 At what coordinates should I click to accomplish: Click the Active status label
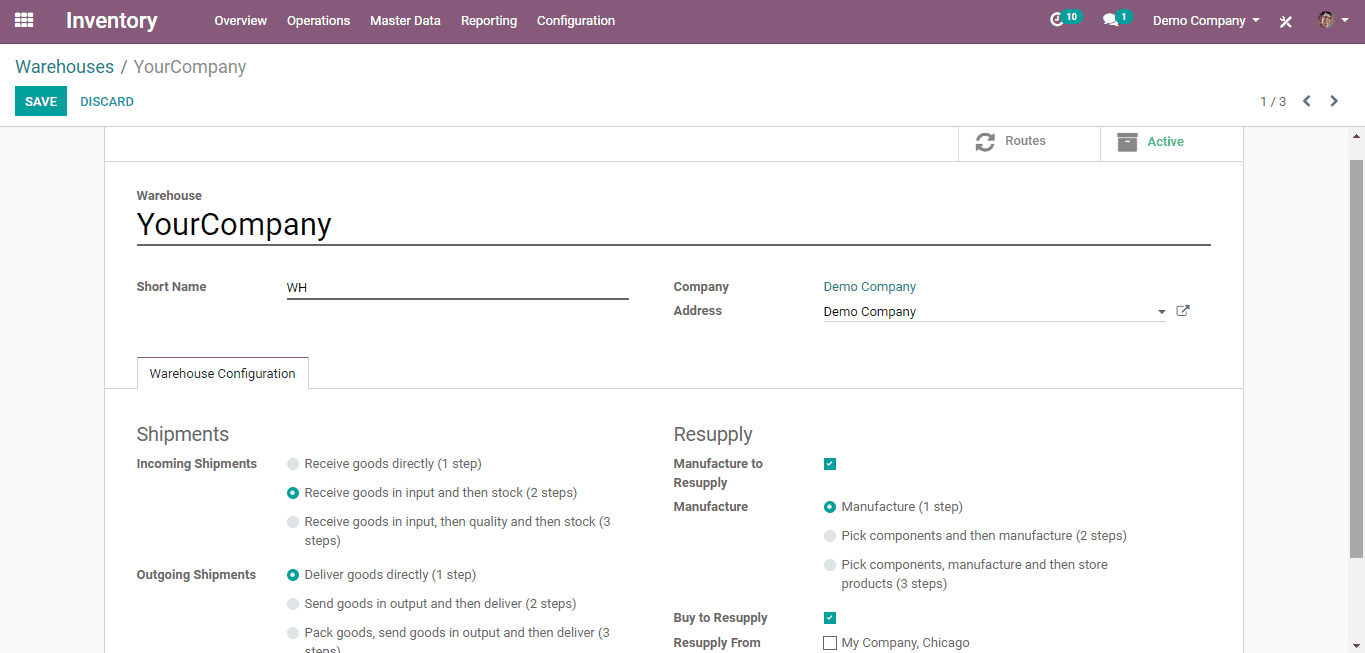coord(1165,142)
